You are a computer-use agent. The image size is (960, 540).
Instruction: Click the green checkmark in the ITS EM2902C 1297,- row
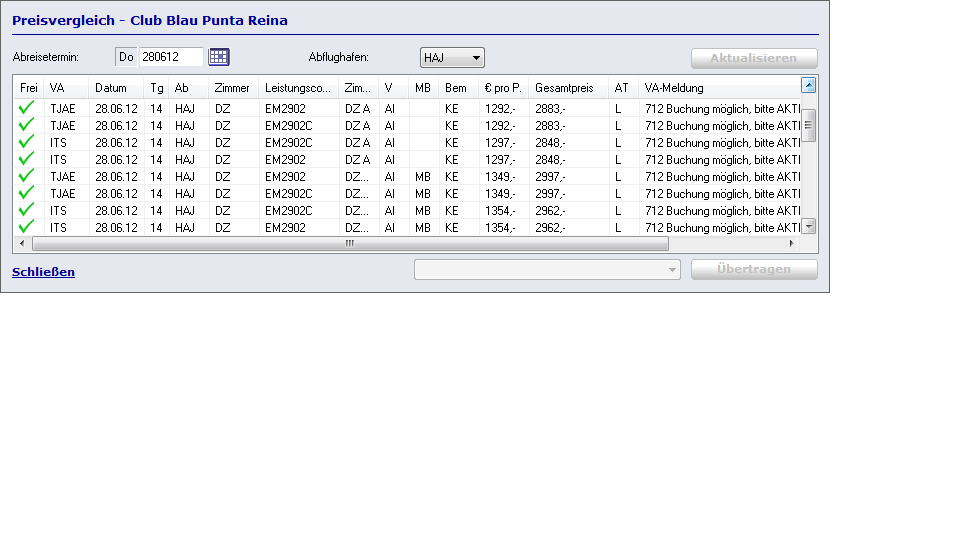coord(26,142)
